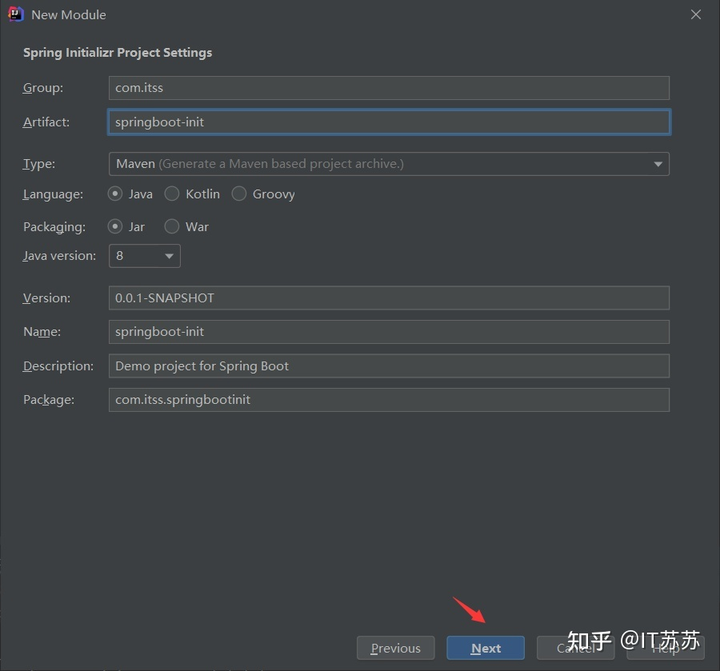Focus the Artifact text field
The image size is (720, 671).
[x=389, y=122]
